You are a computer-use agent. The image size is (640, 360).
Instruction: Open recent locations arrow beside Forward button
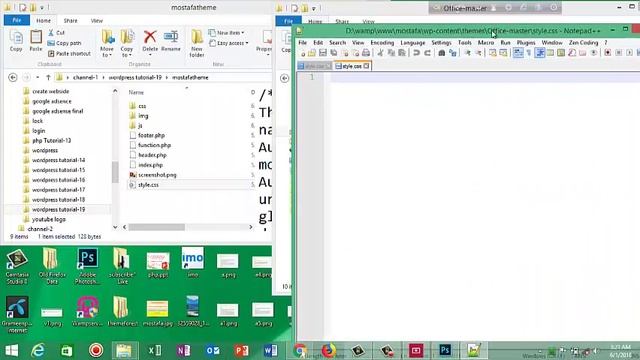(38, 77)
